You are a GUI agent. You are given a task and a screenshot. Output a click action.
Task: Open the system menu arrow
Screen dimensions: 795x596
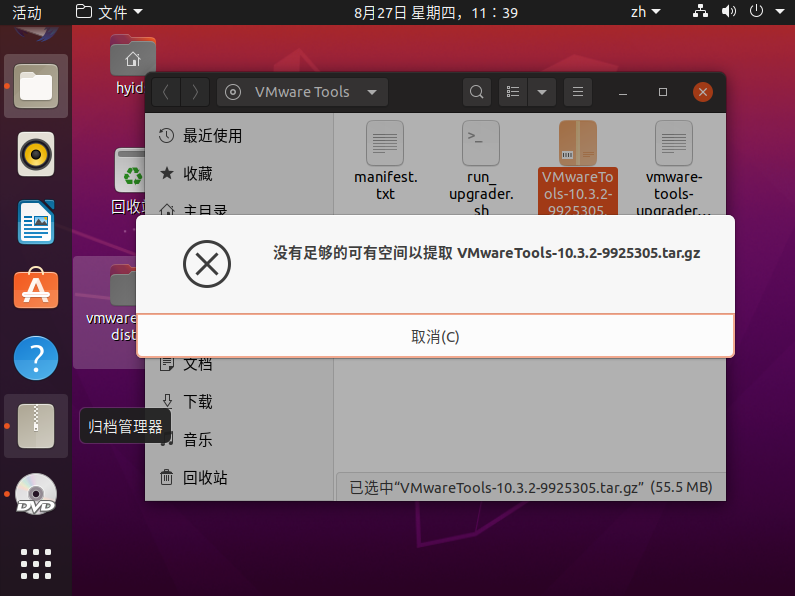[780, 12]
